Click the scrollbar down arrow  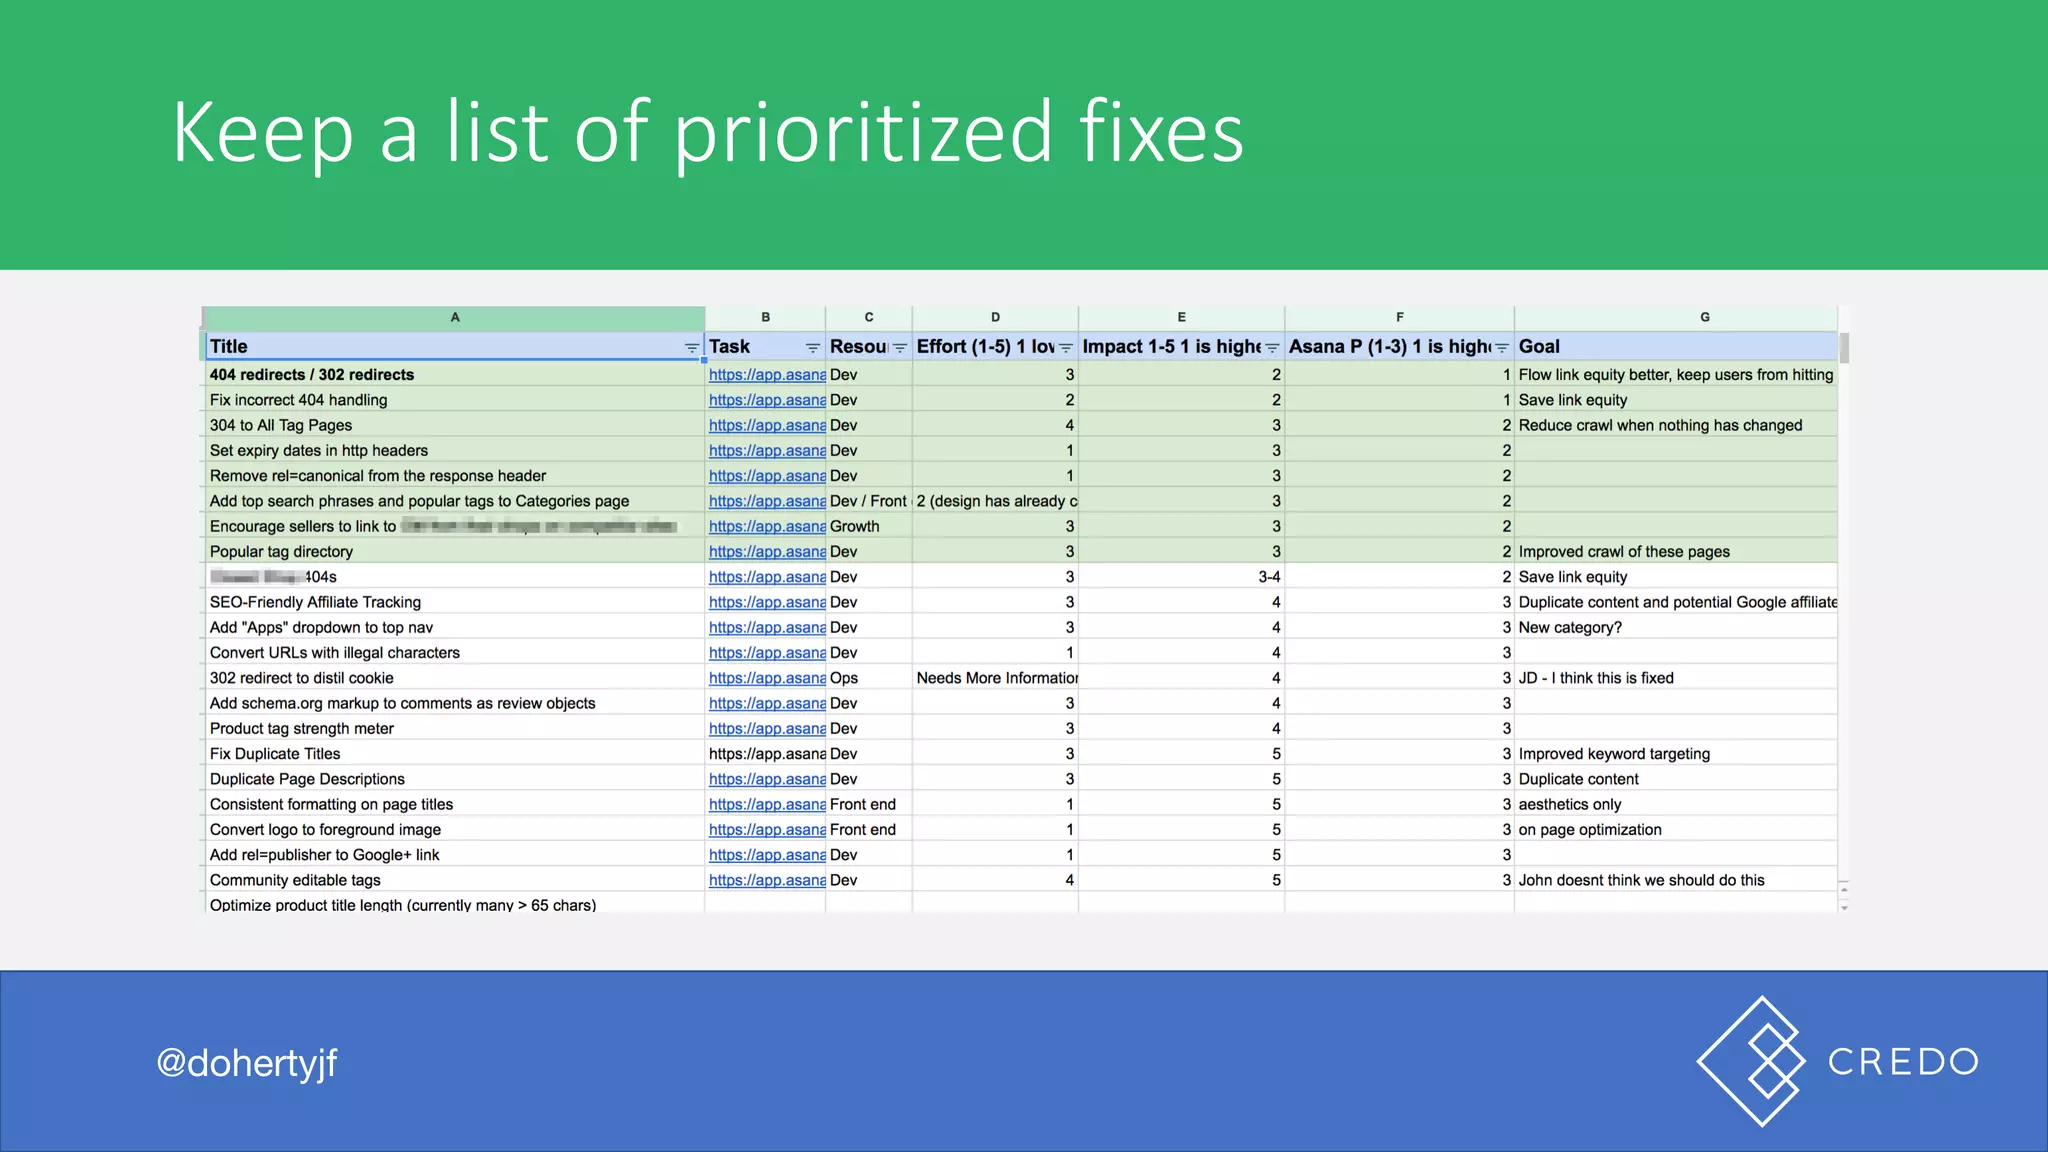1844,908
